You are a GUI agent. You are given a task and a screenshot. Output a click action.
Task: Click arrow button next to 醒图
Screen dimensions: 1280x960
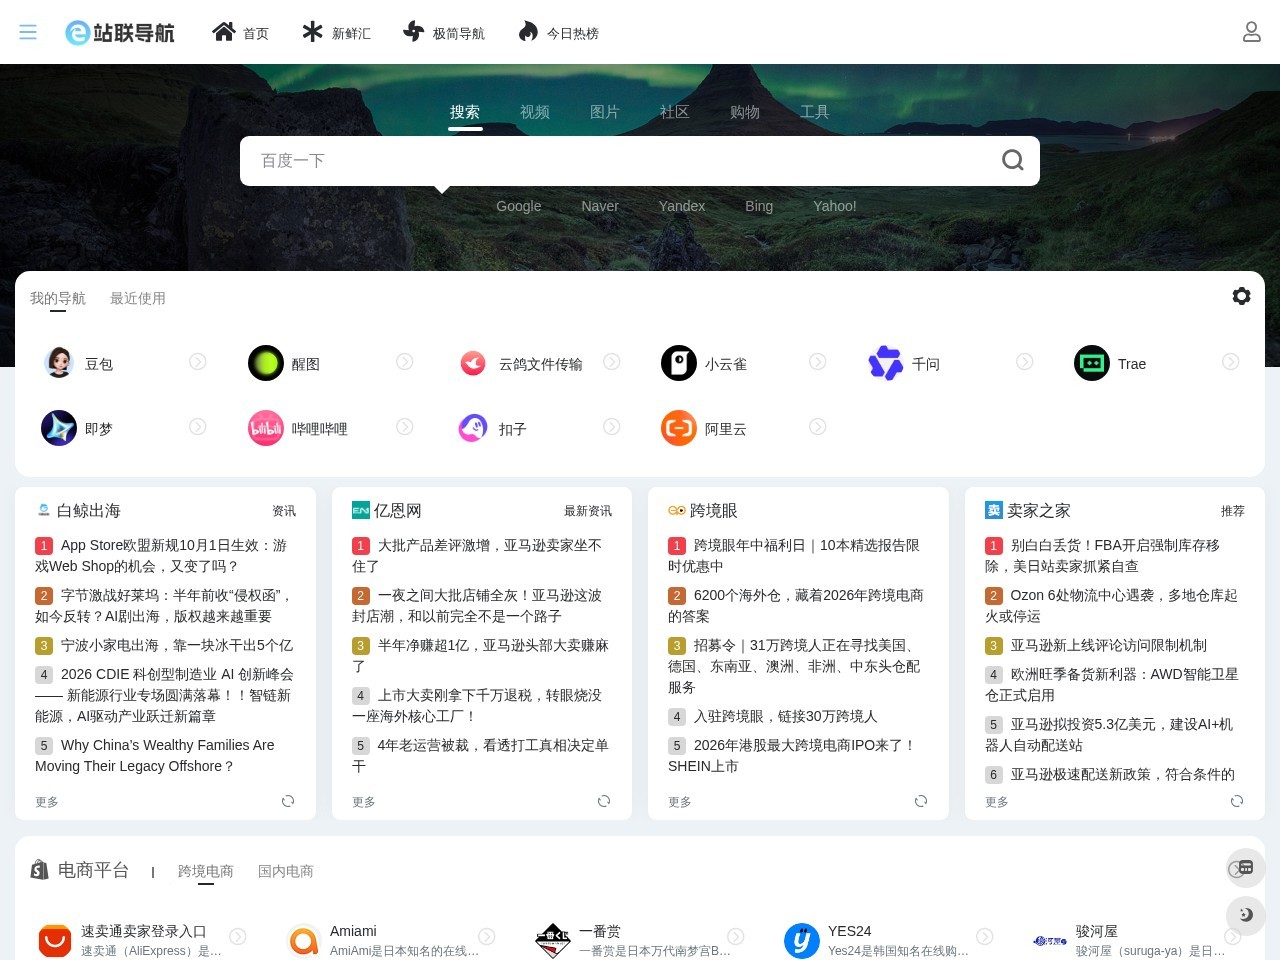[x=405, y=361]
